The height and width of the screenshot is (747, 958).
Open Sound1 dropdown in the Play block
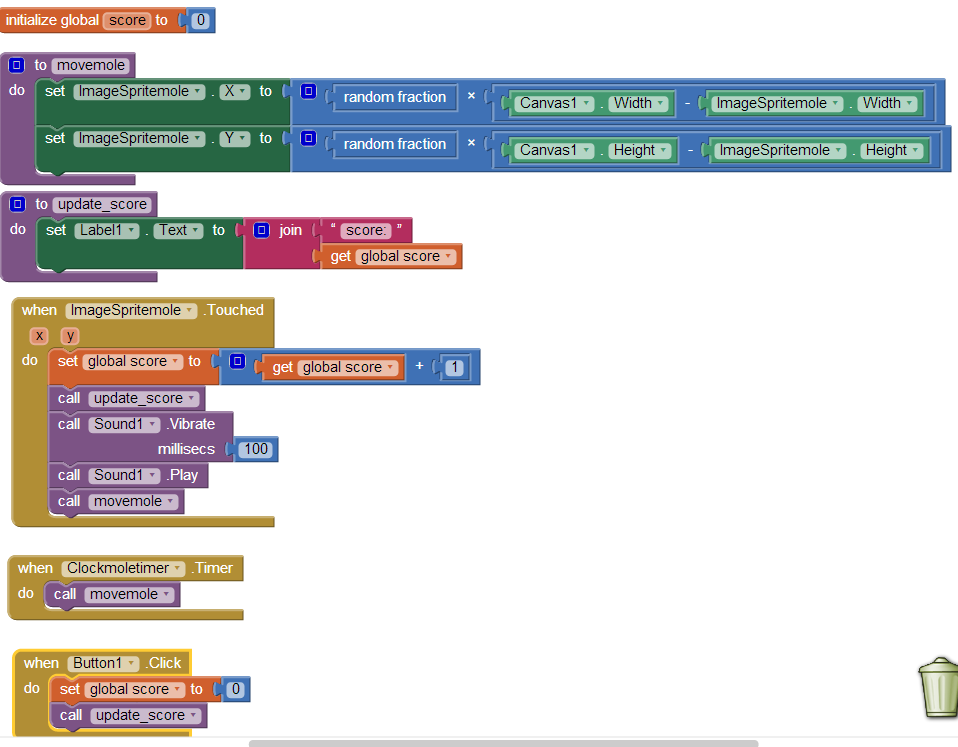[x=124, y=475]
